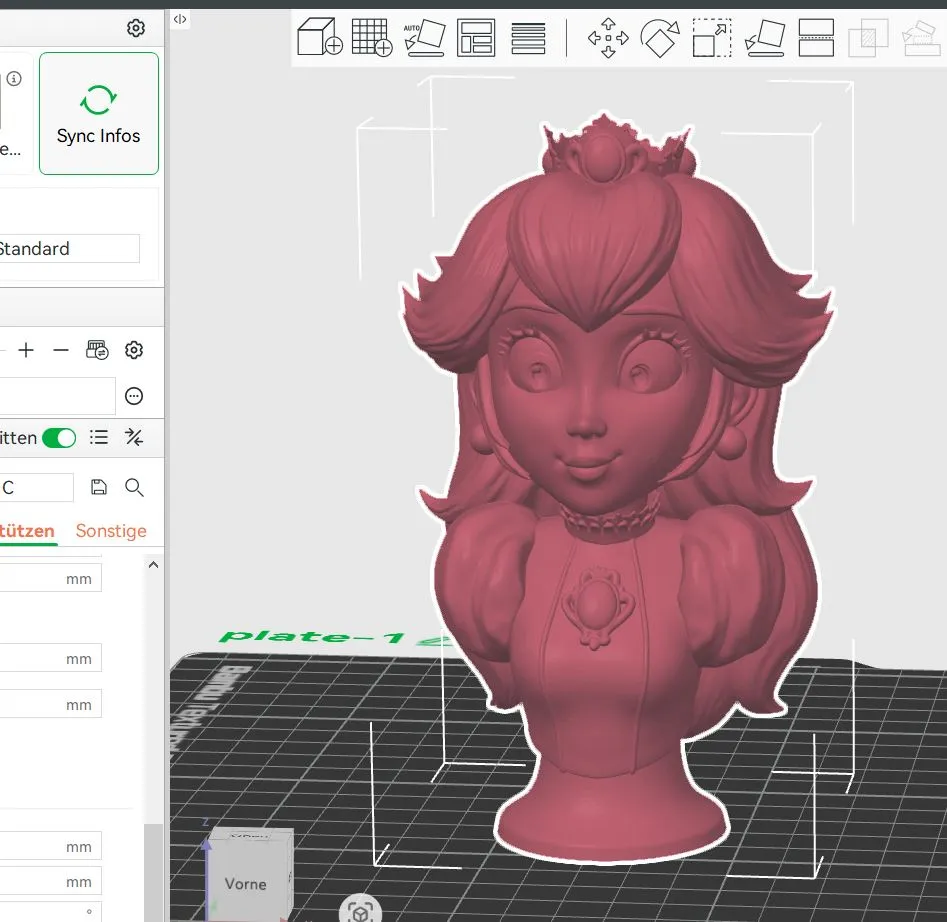The image size is (947, 922).
Task: Click the Sync Infos button
Action: click(99, 114)
